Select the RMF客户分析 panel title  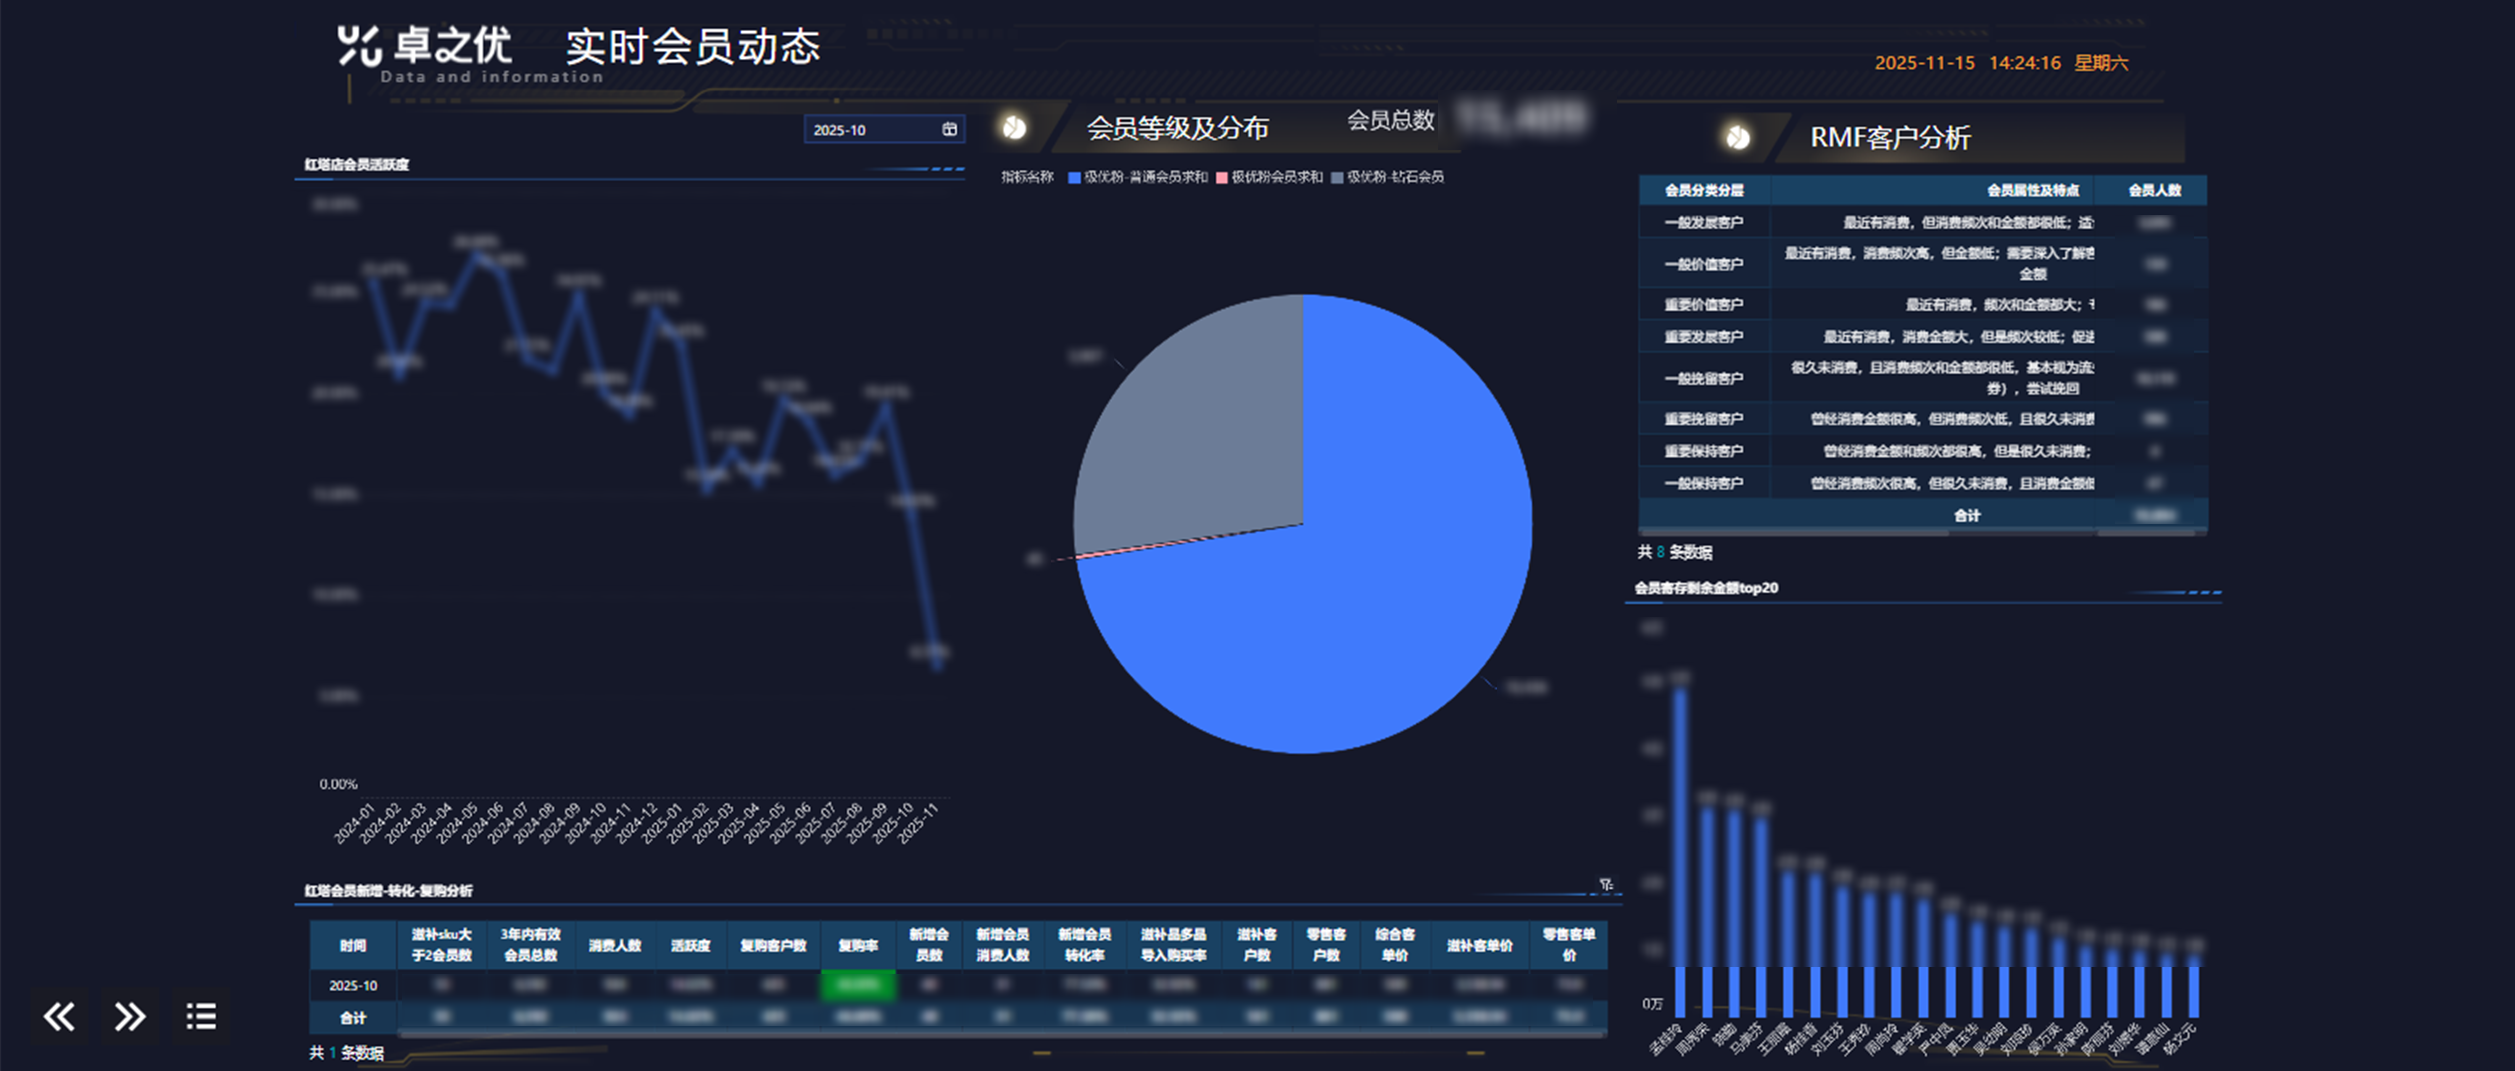click(1890, 137)
